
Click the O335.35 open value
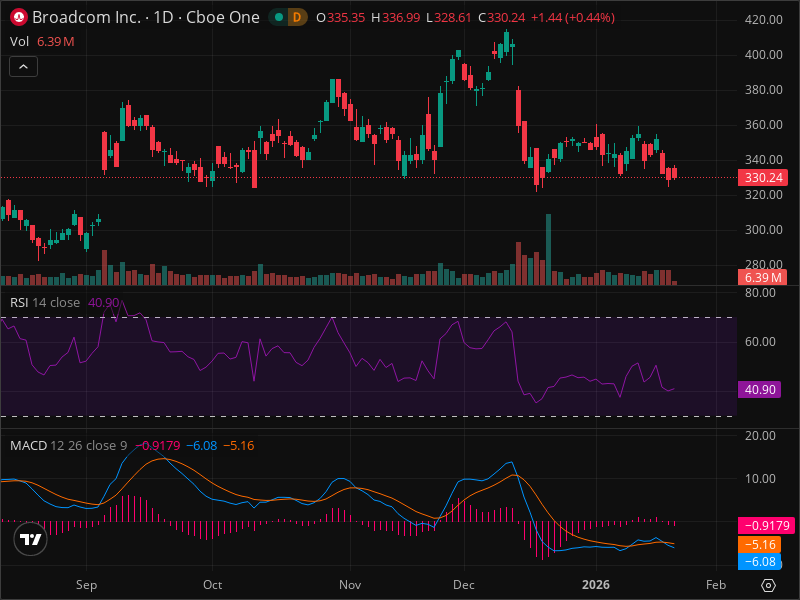(x=340, y=17)
